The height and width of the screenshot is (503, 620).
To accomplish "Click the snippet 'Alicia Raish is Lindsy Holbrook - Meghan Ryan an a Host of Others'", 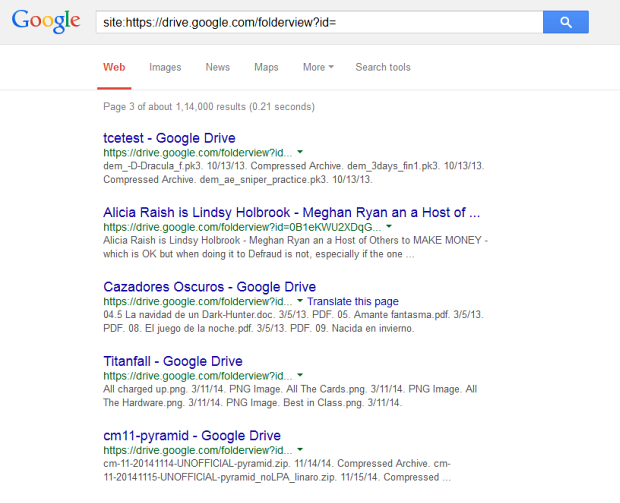I will tap(296, 247).
